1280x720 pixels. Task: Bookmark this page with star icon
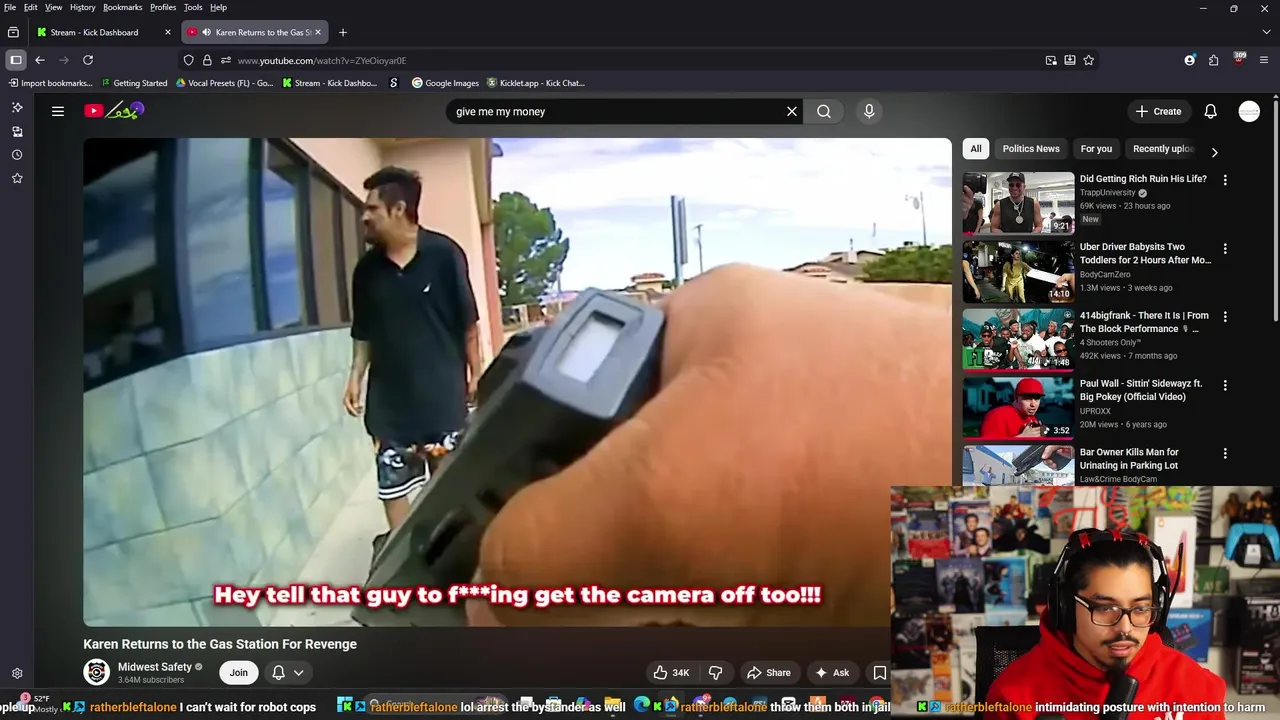coord(1089,60)
